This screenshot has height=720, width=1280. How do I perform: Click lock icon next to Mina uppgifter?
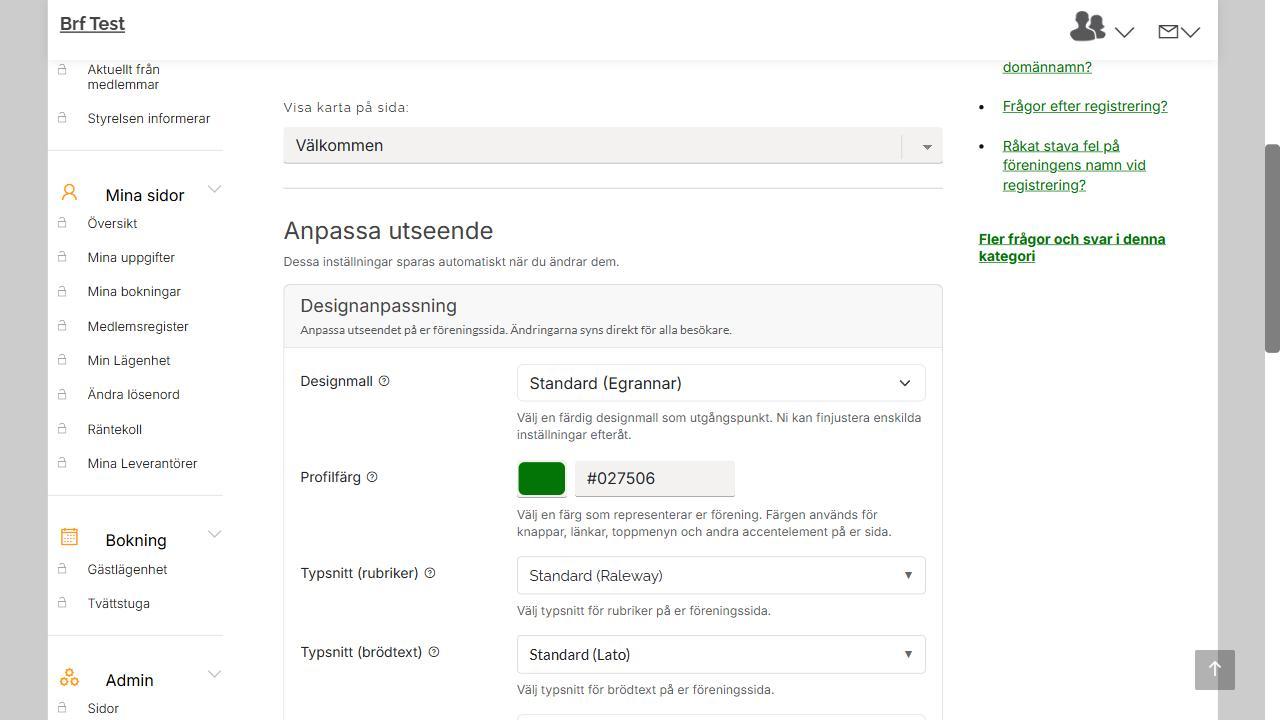coord(62,256)
